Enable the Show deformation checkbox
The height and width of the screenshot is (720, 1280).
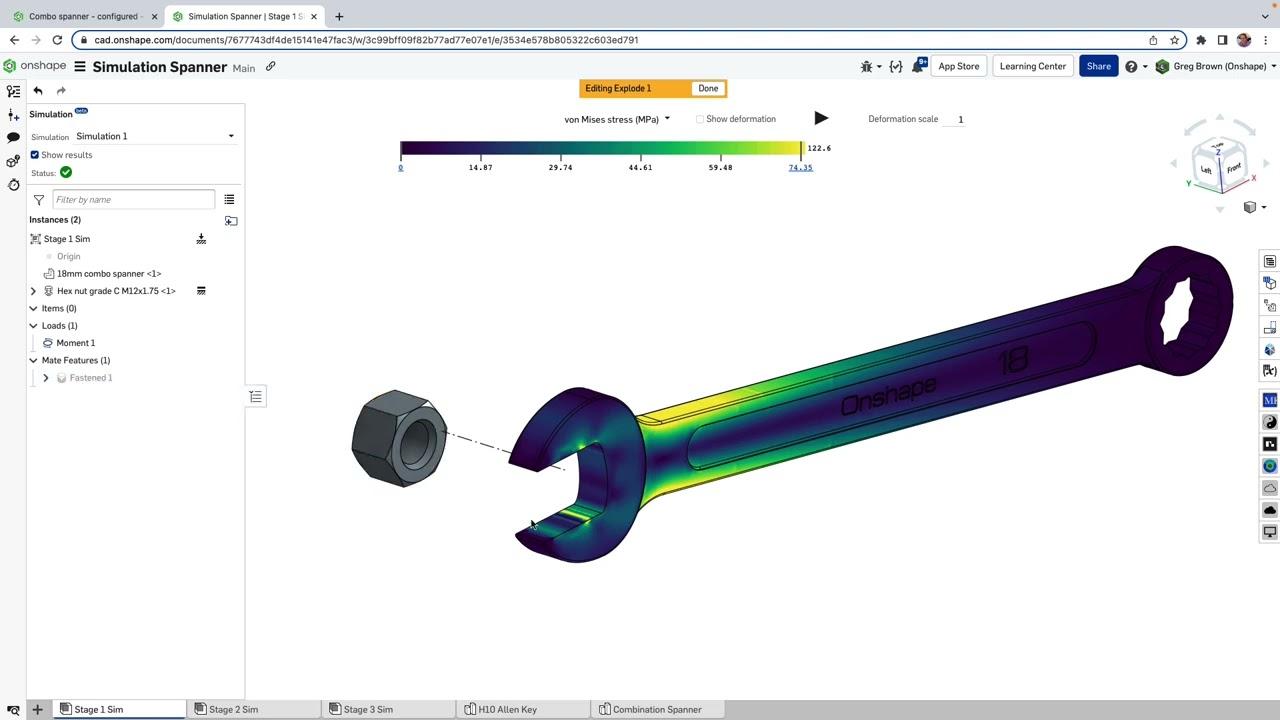pyautogui.click(x=700, y=119)
